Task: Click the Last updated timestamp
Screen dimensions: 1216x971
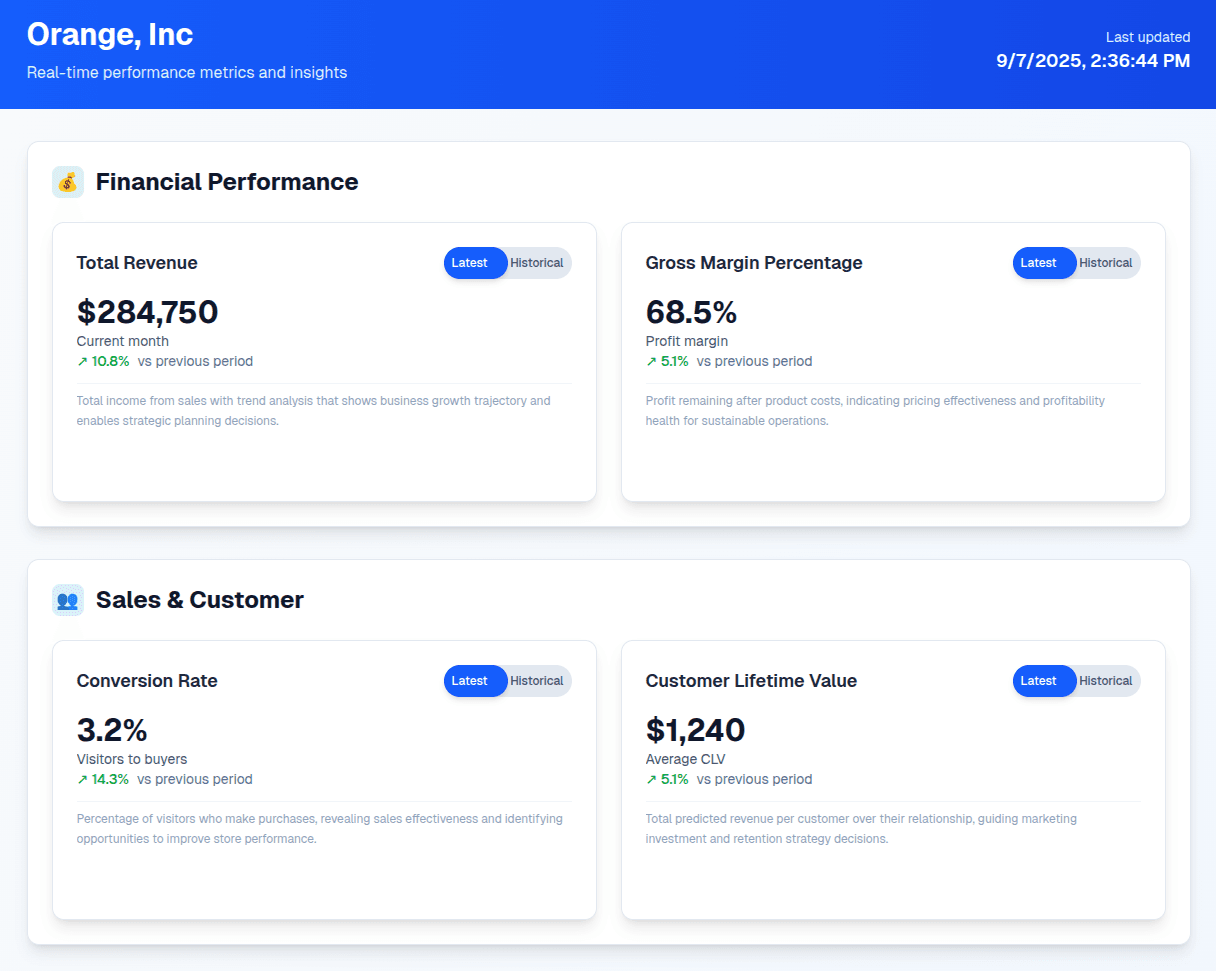Action: [1092, 61]
